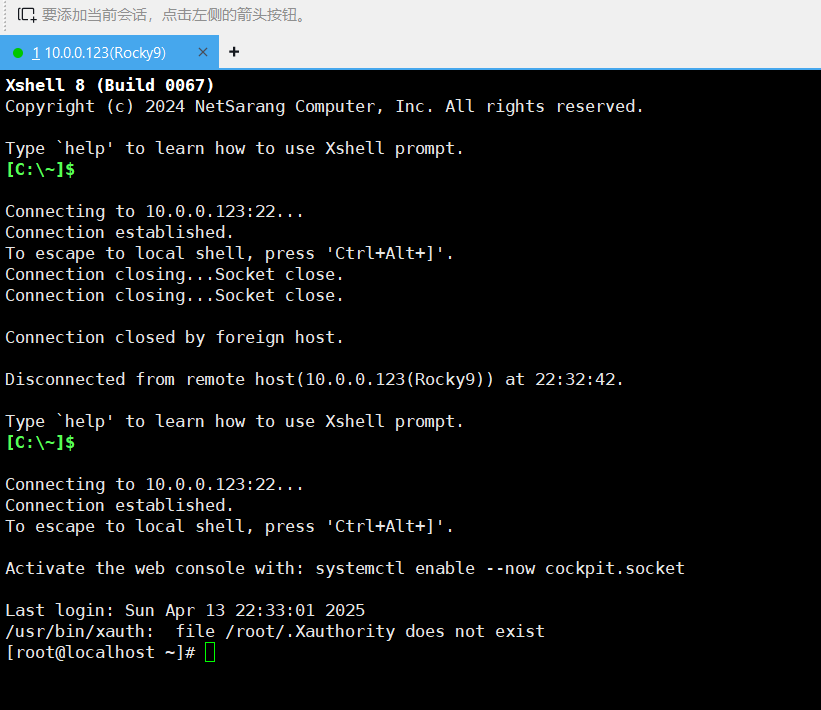
Task: Select the 10.0.0.123(Rocky9) session tab
Action: pyautogui.click(x=109, y=52)
